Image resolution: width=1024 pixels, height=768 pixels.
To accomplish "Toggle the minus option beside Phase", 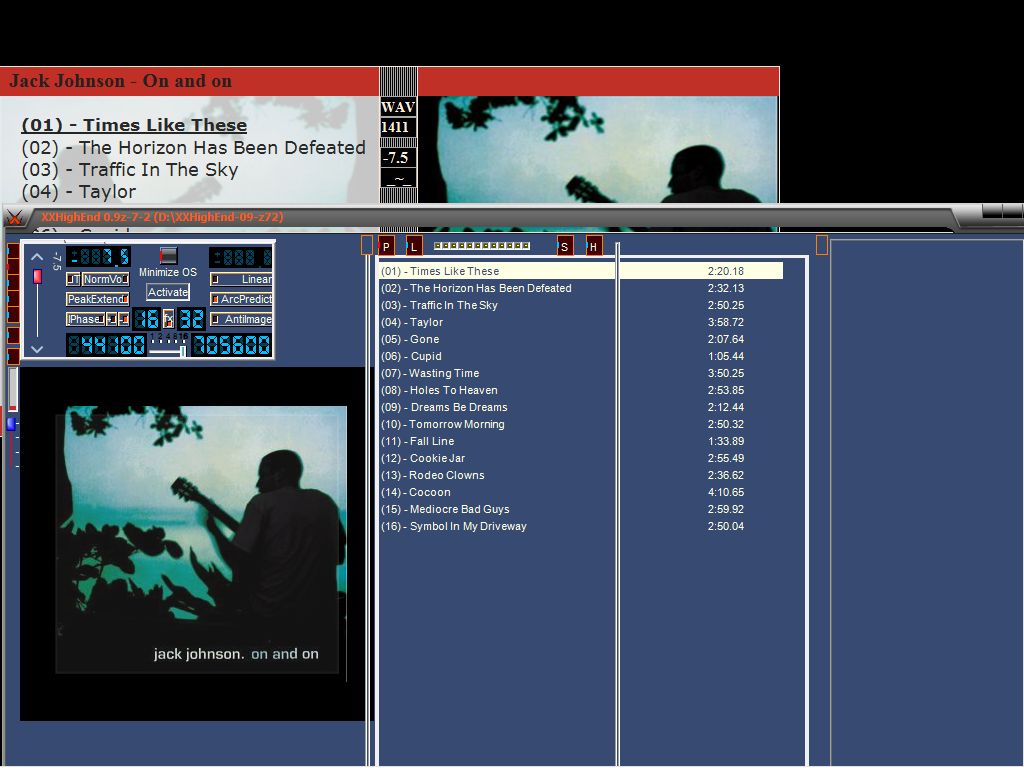I will [123, 319].
